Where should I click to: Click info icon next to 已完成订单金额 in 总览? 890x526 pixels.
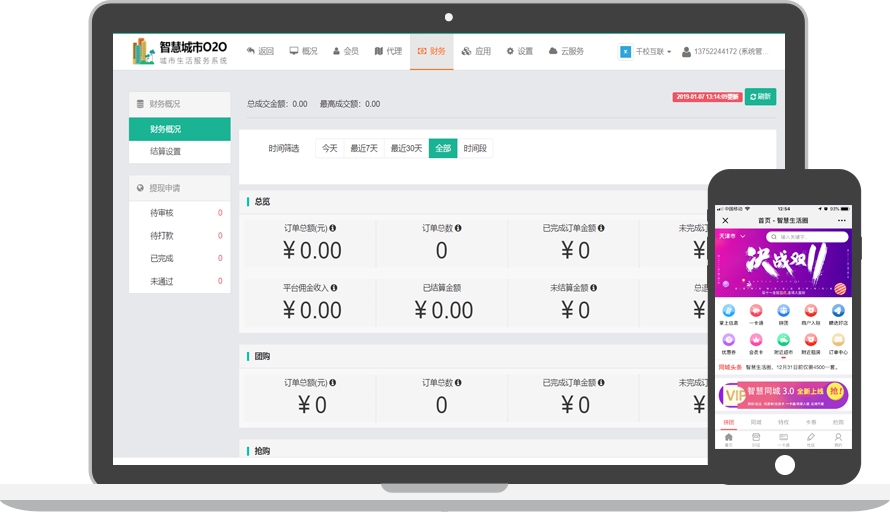[601, 228]
